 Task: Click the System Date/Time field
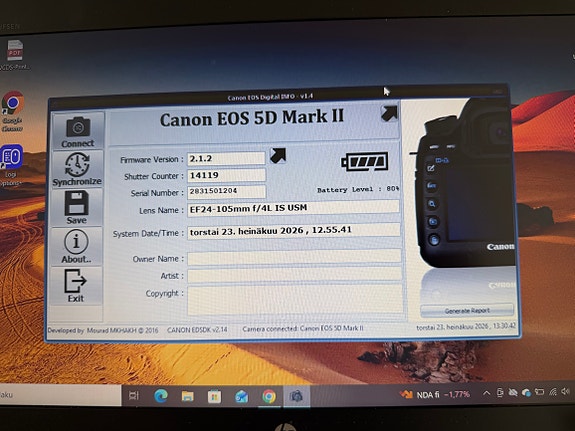coord(293,231)
